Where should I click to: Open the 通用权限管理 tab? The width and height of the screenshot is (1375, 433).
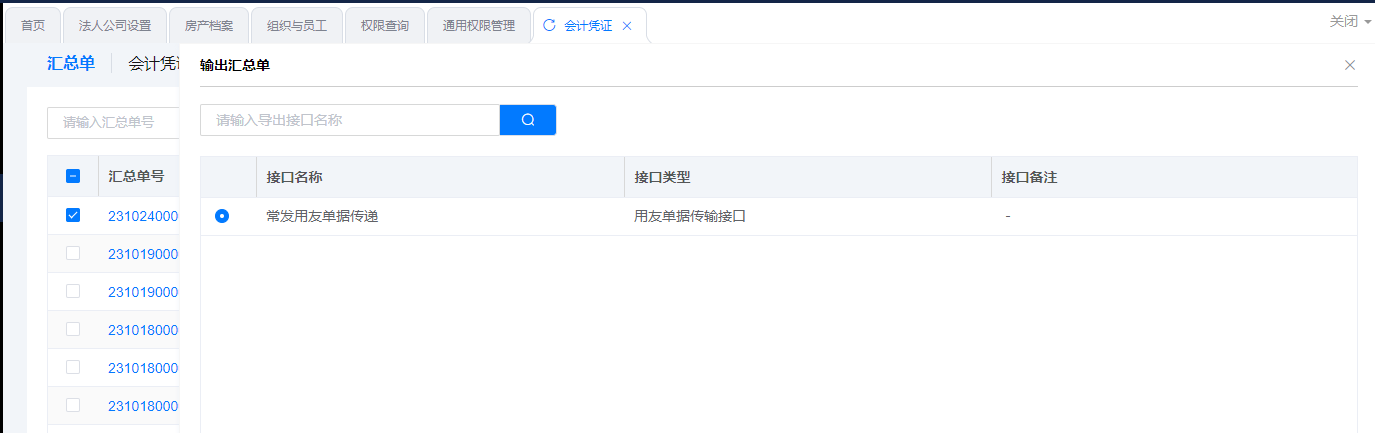coord(478,26)
